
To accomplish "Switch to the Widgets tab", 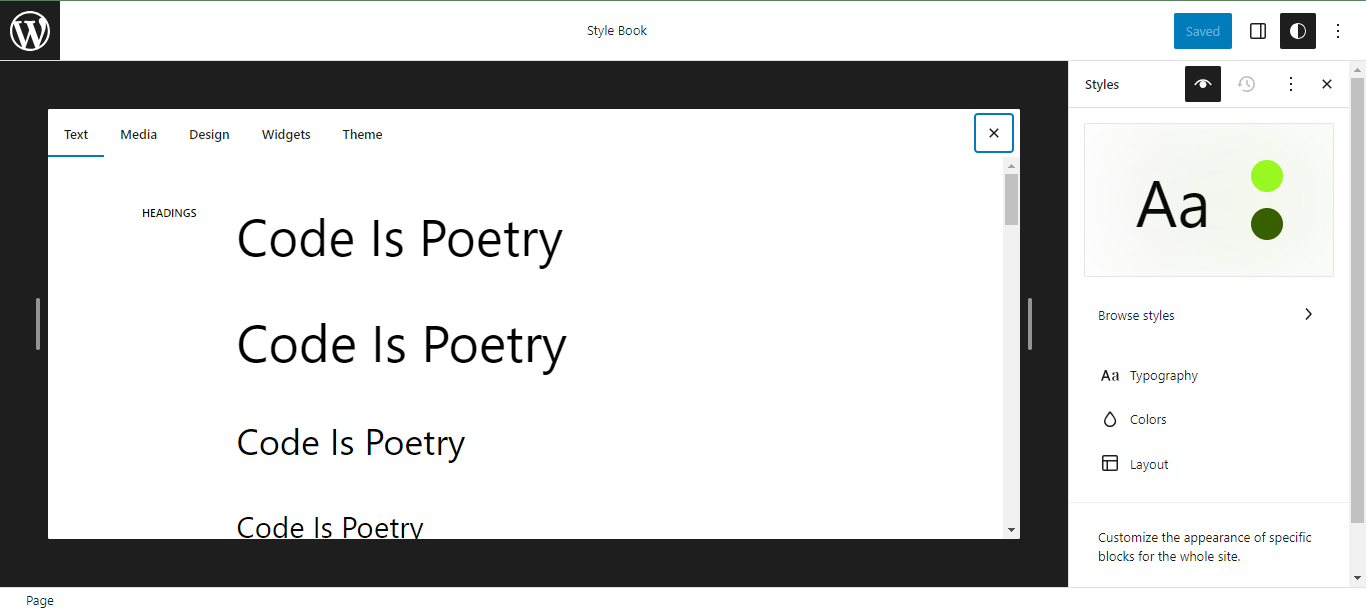I will pos(286,134).
